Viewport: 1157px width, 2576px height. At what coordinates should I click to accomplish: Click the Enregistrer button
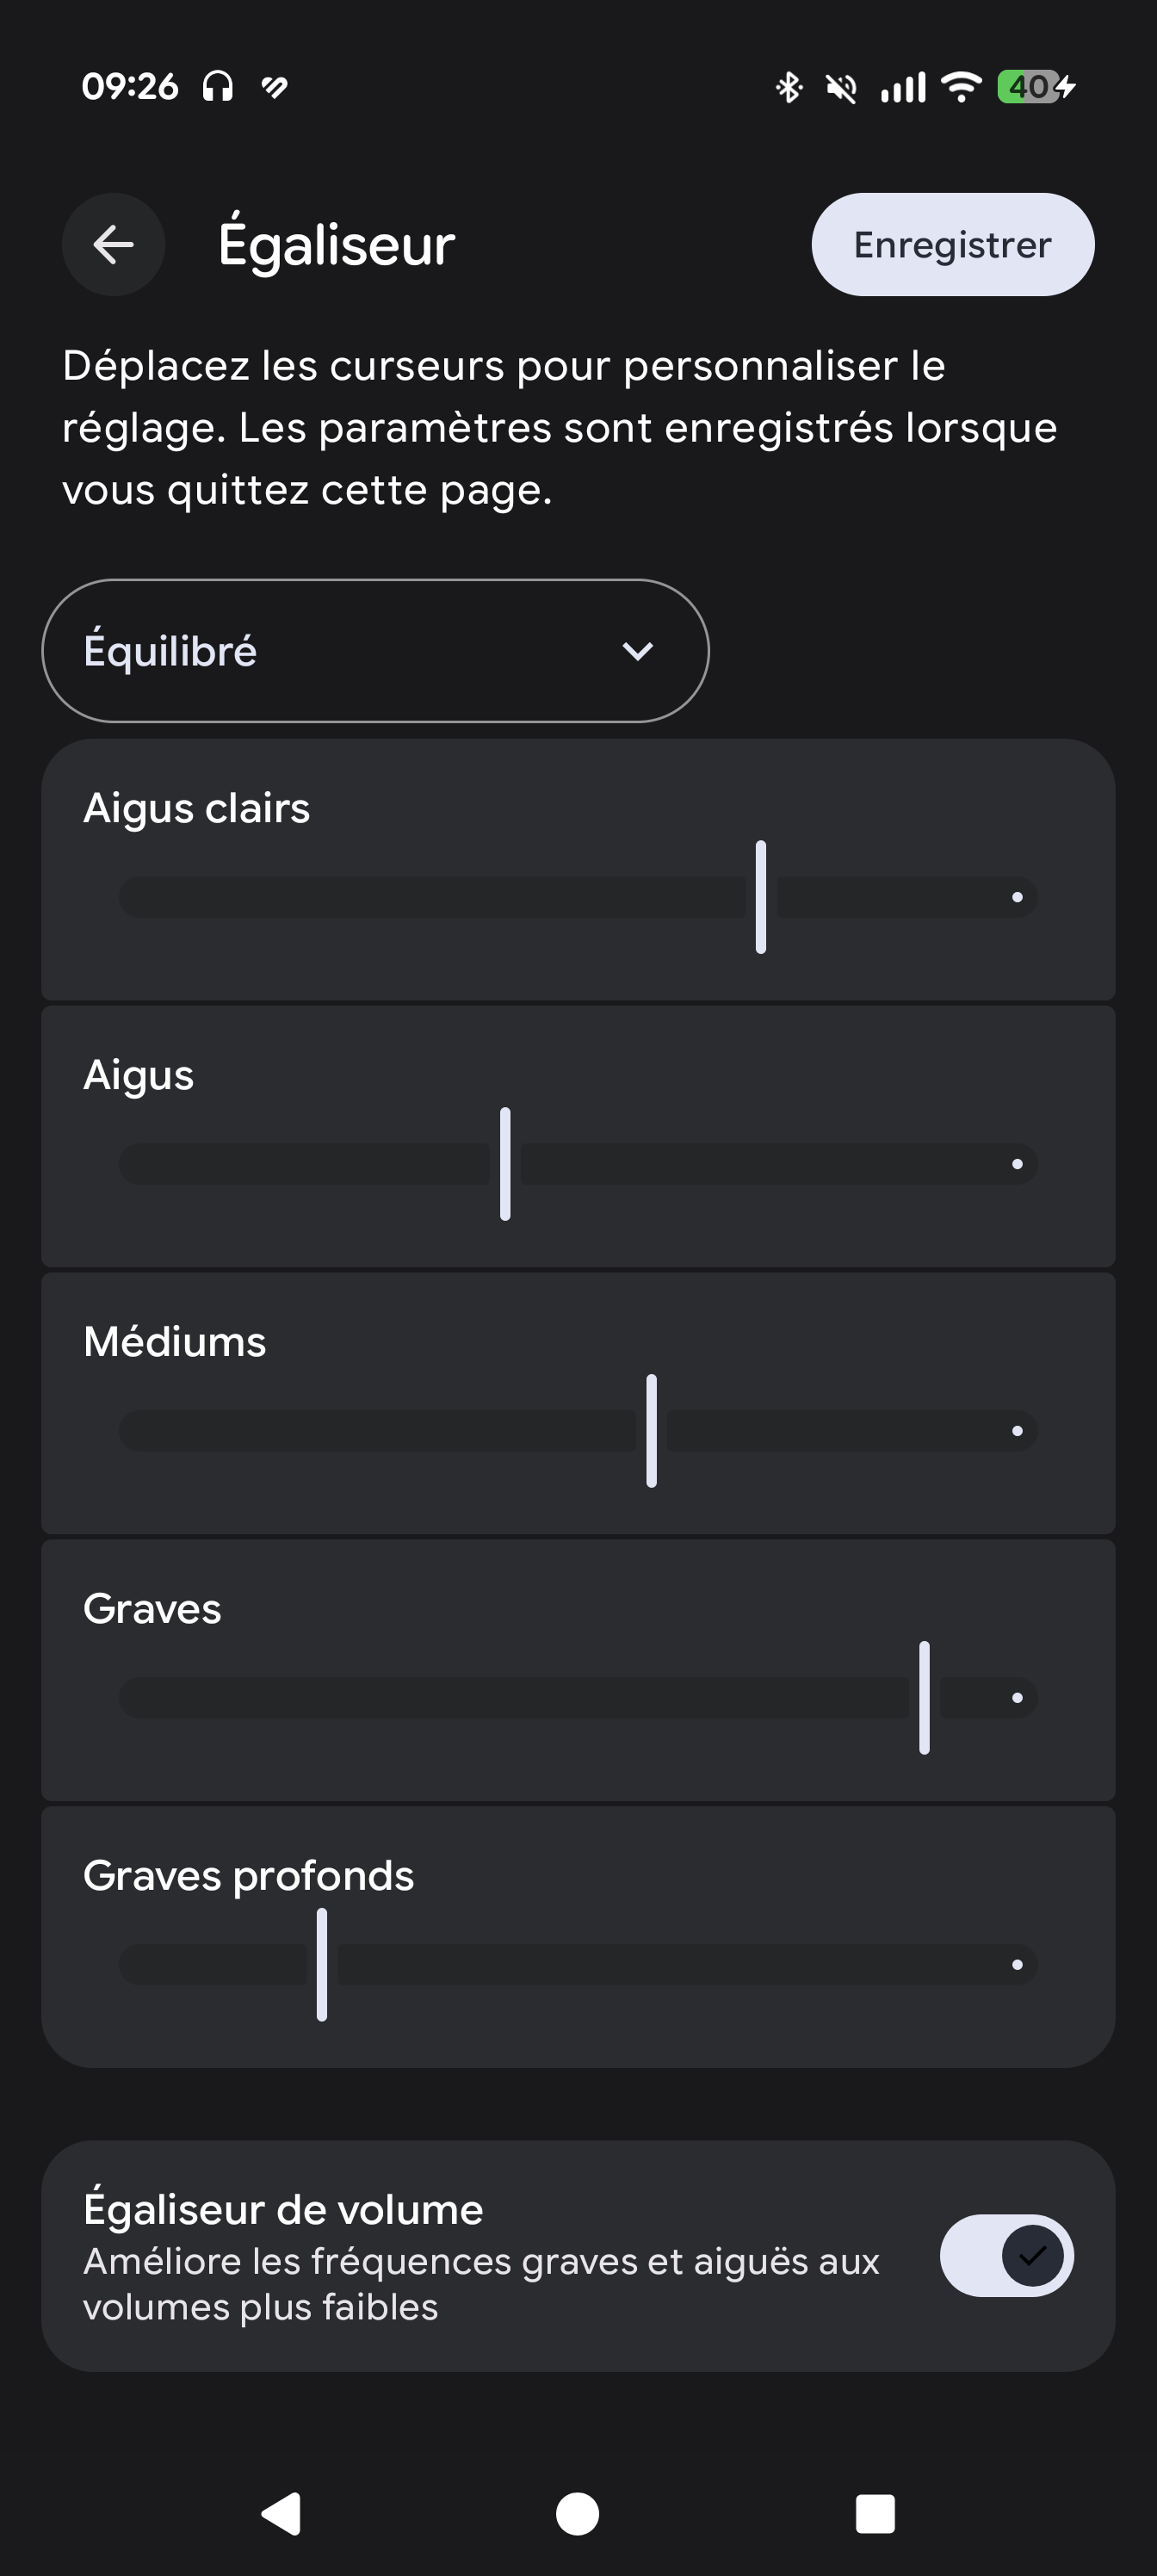click(x=952, y=245)
